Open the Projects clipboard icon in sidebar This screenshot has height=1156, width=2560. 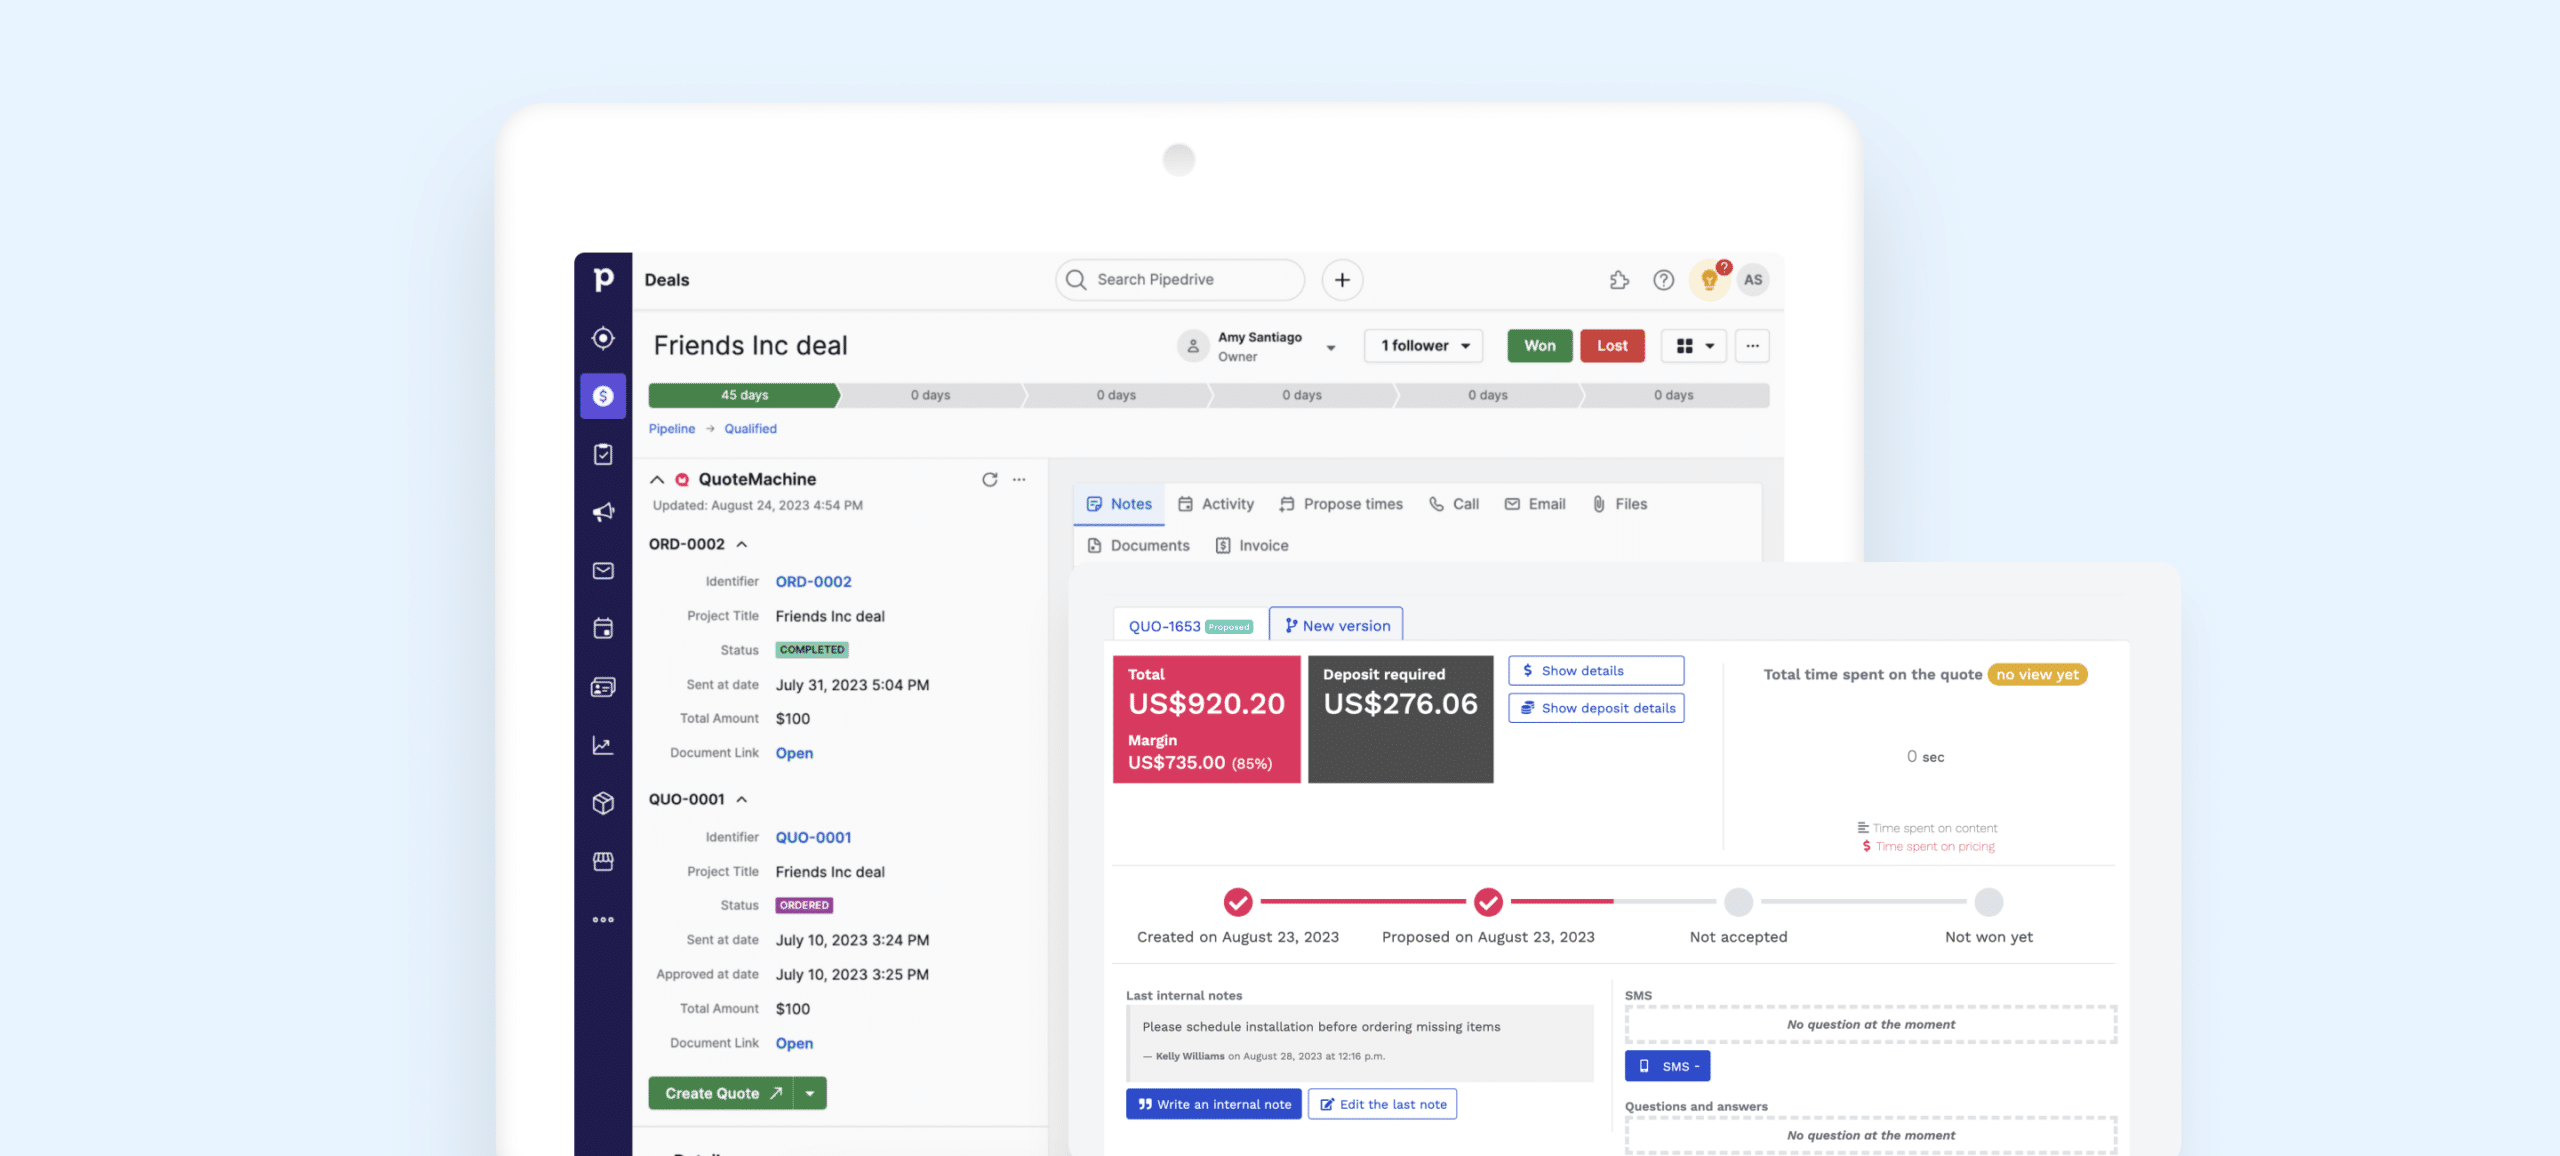[x=603, y=454]
